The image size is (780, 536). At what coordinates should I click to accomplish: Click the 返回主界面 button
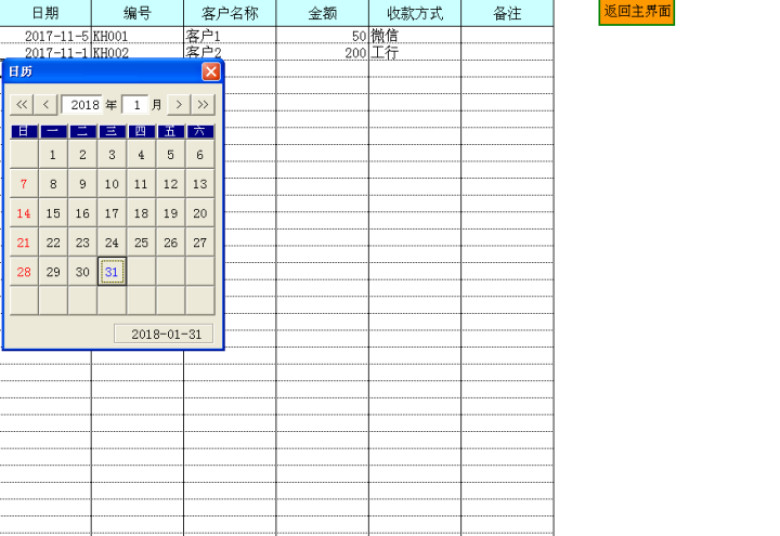(637, 12)
